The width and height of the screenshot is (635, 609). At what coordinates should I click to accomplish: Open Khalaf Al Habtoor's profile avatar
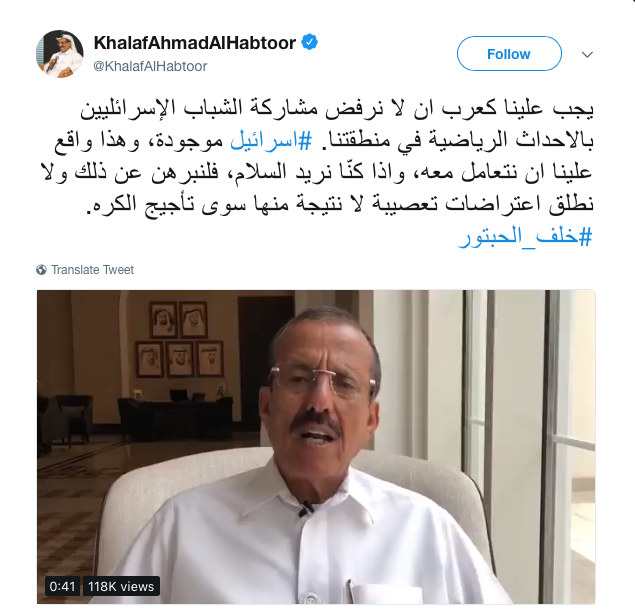60,54
